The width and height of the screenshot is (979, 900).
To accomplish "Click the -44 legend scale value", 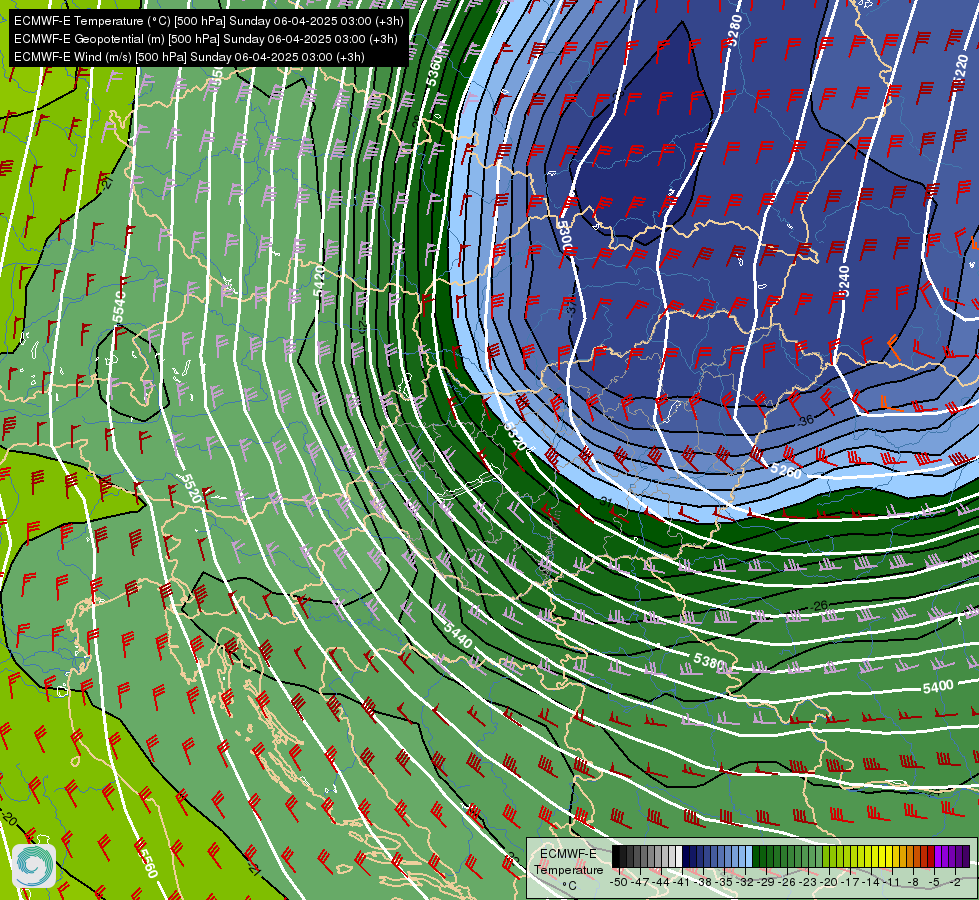I will coord(661,882).
